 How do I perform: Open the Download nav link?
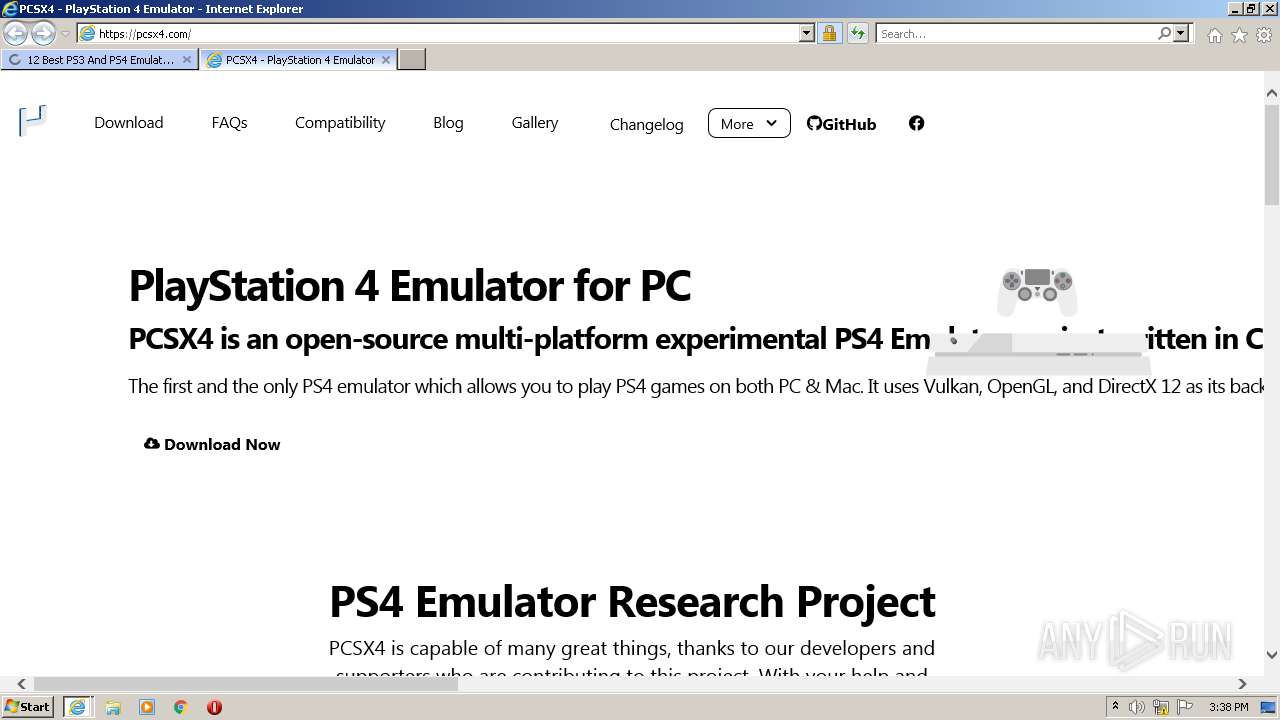pos(128,123)
